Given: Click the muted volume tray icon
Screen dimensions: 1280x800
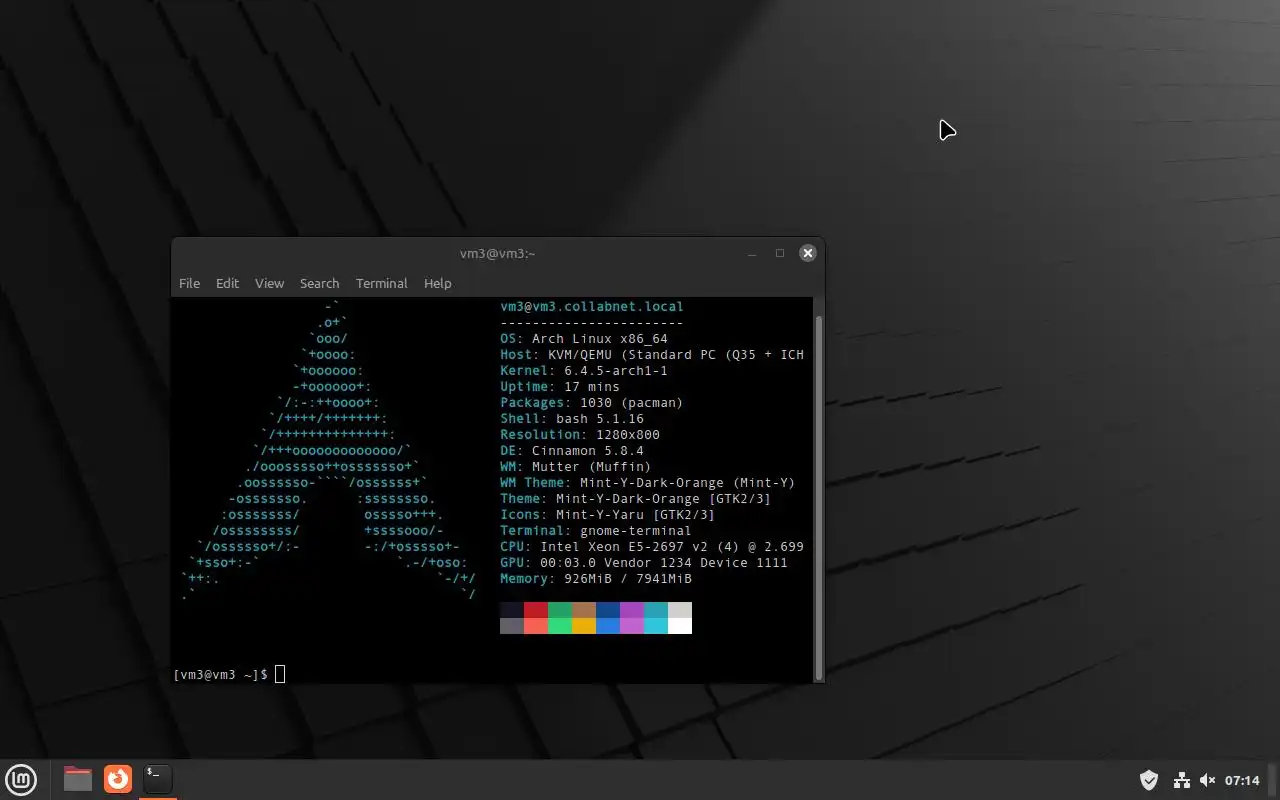Looking at the screenshot, I should coord(1207,780).
